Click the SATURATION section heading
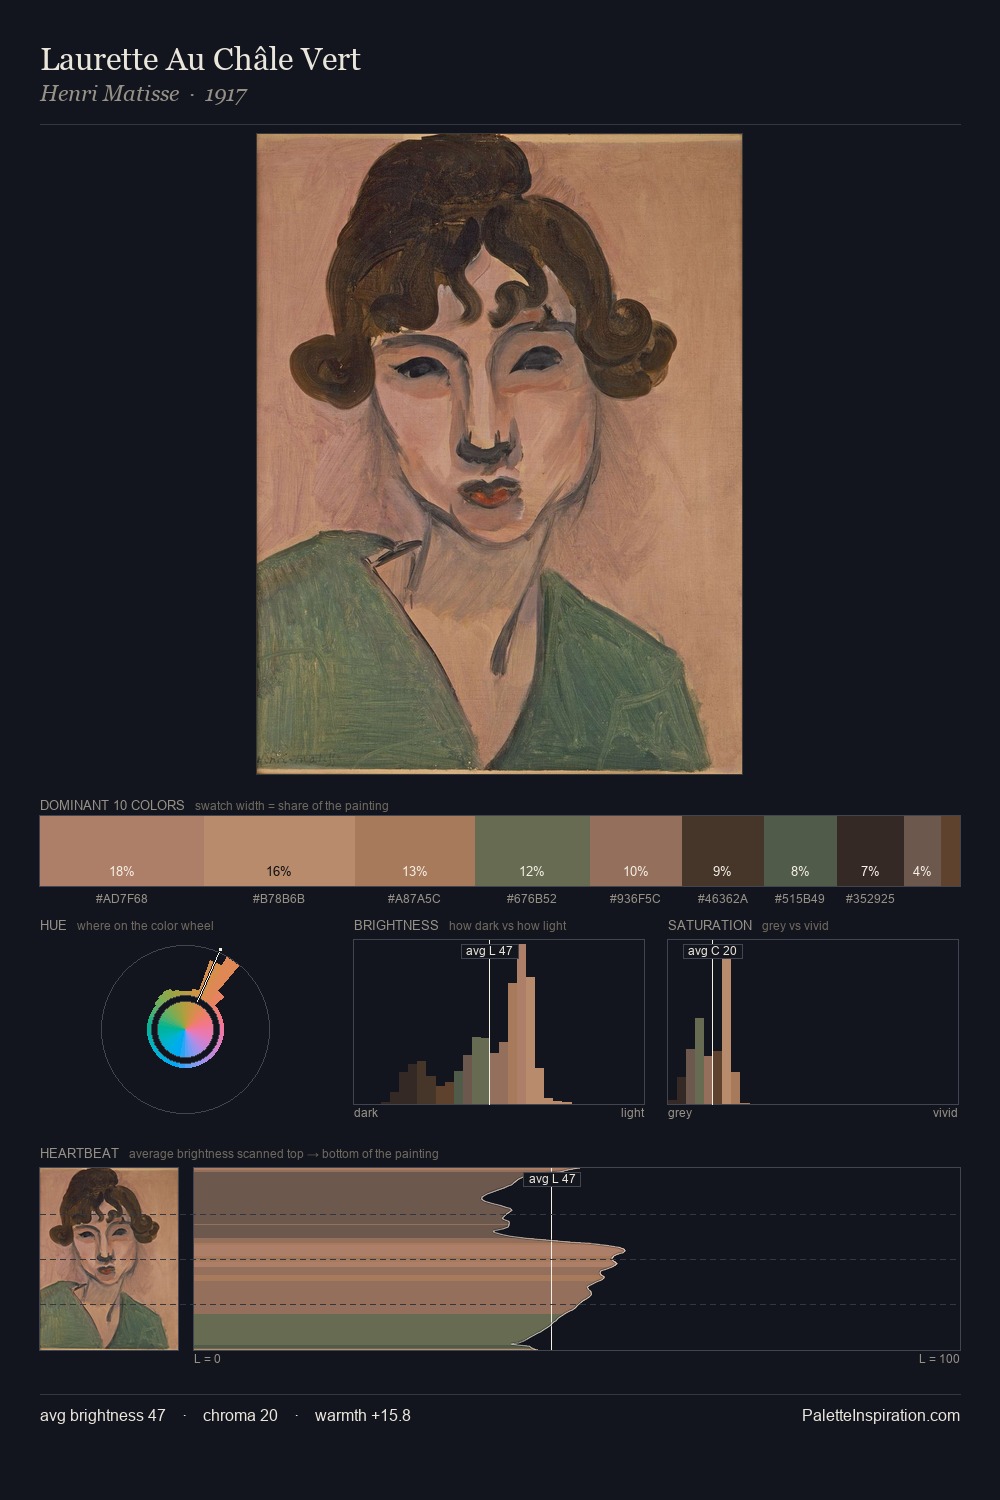Image resolution: width=1000 pixels, height=1500 pixels. tap(710, 925)
